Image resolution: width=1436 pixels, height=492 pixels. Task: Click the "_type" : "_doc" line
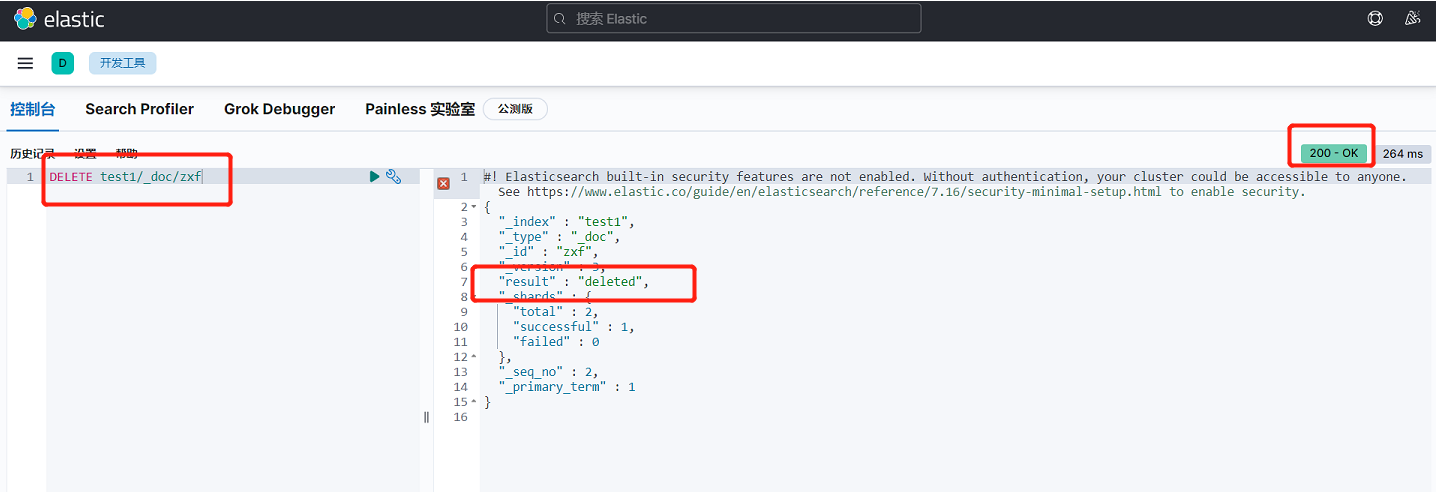tap(559, 237)
